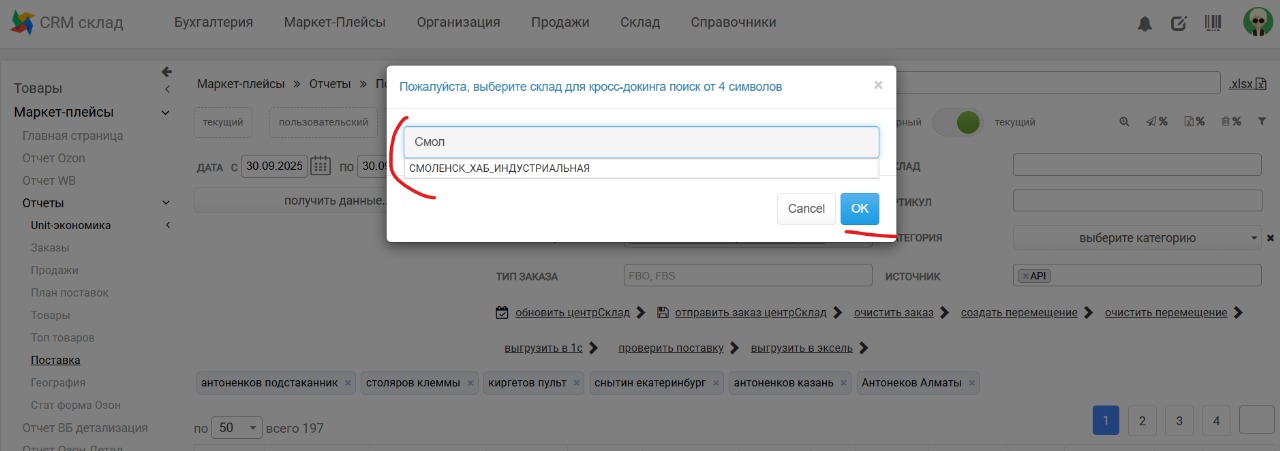Click the barcode scanner icon

click(1213, 23)
